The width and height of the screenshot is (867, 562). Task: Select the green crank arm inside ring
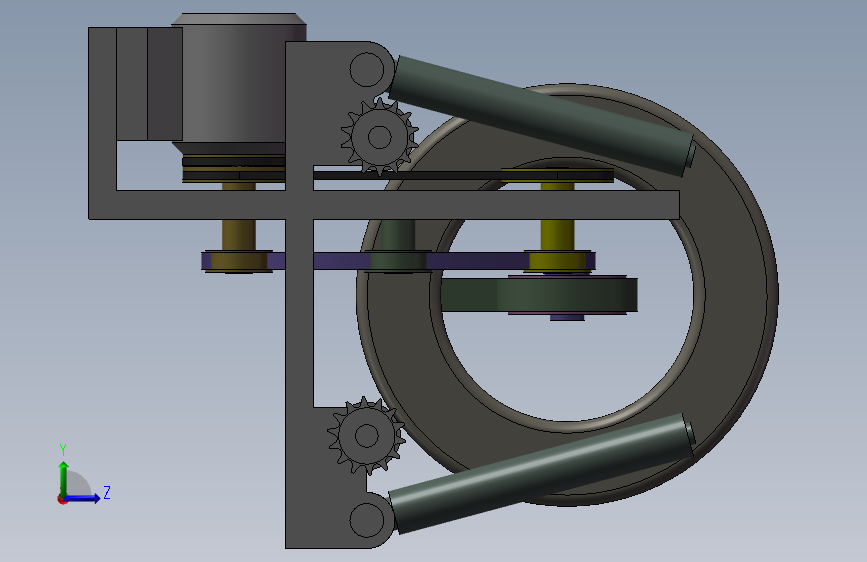coord(539,295)
